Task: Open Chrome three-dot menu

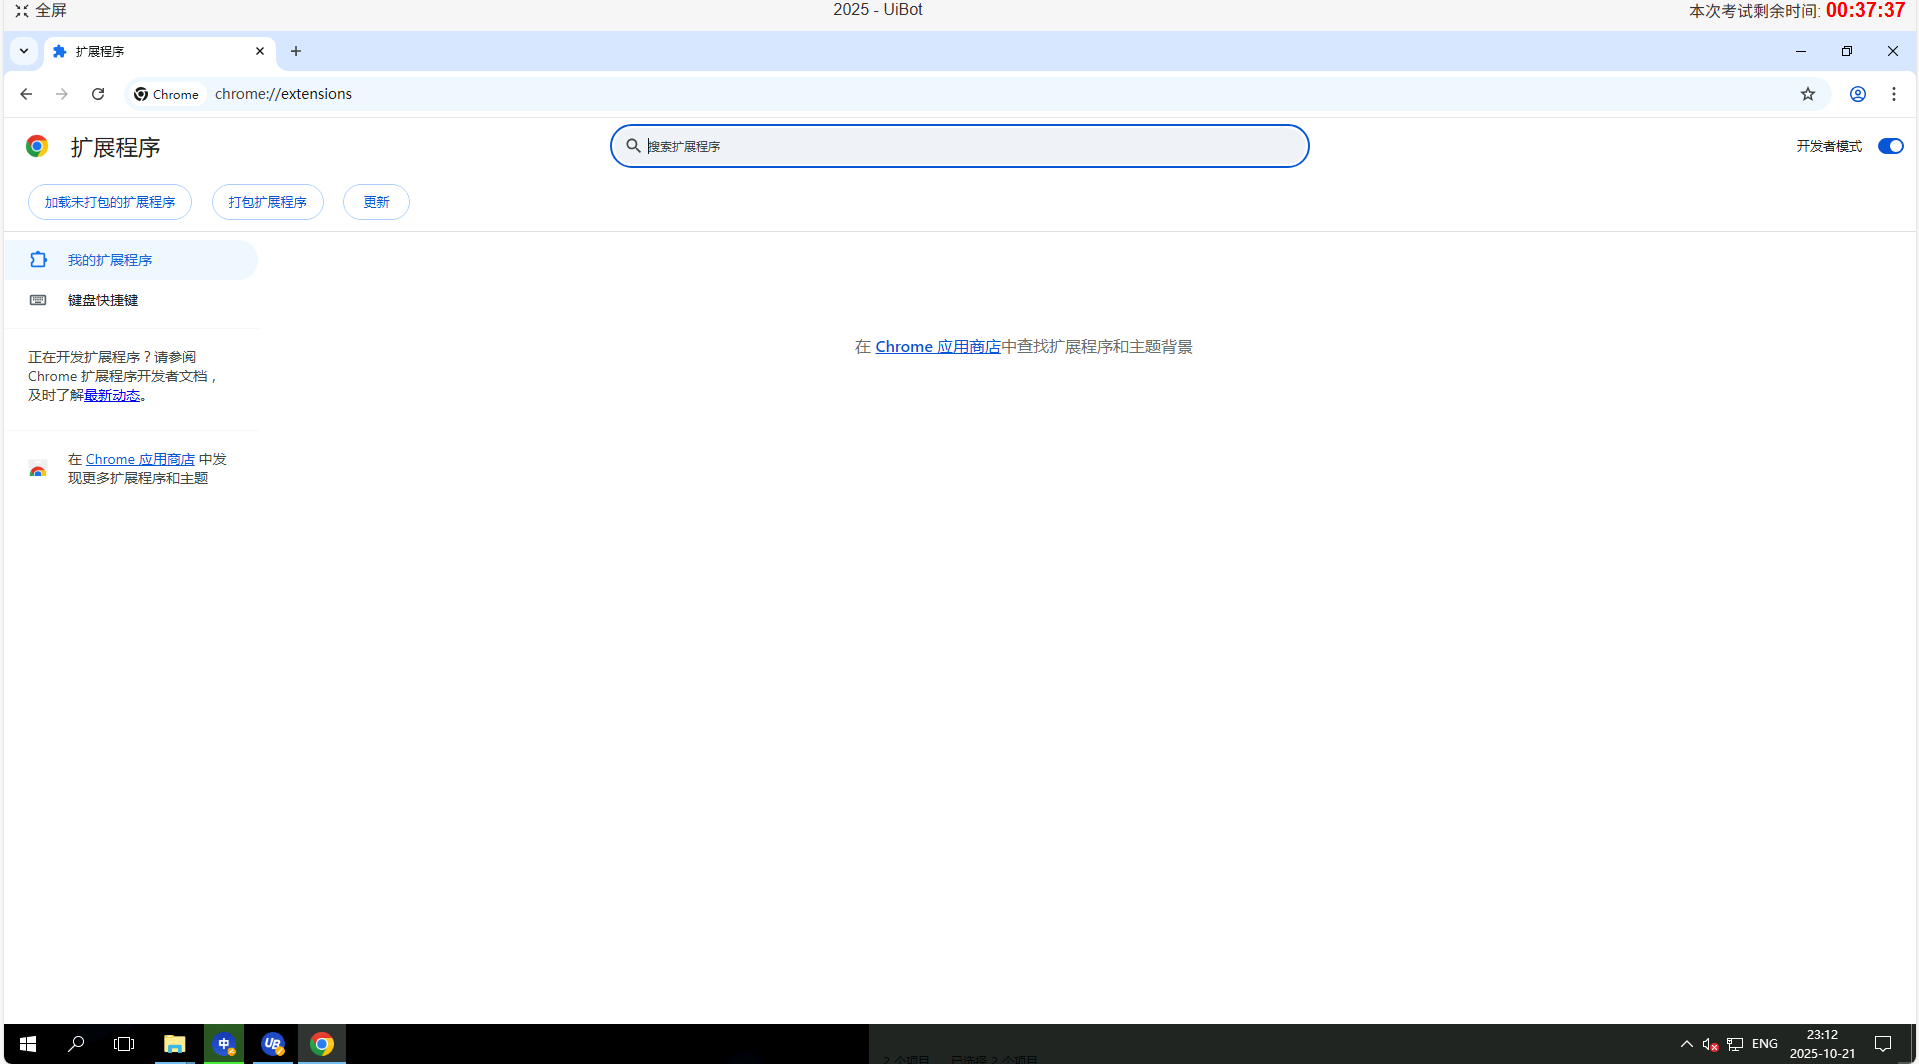Action: [x=1893, y=94]
